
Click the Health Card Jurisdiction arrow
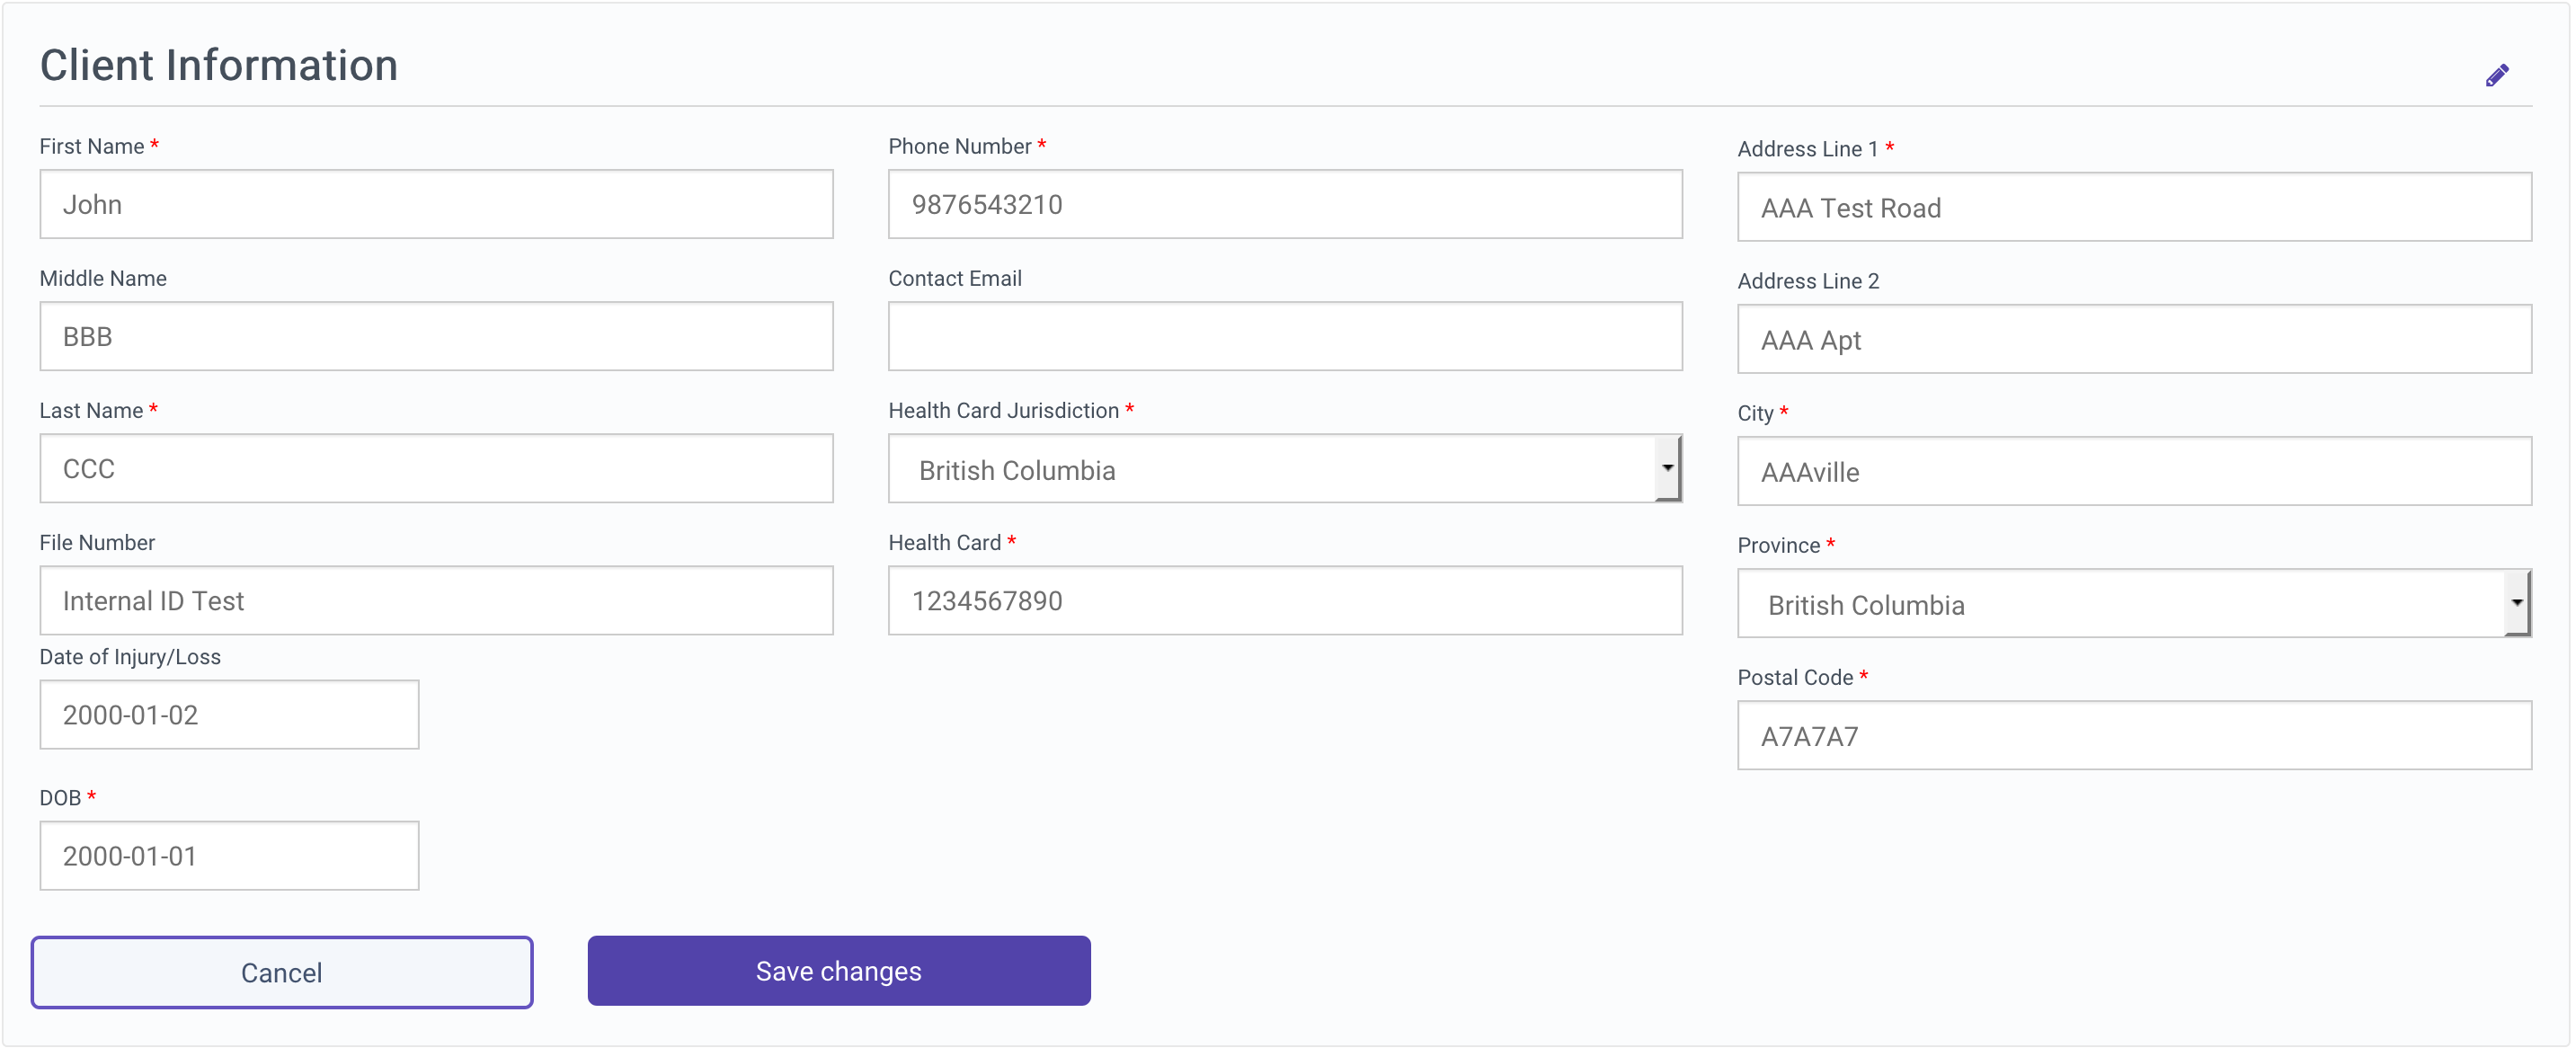(1666, 468)
